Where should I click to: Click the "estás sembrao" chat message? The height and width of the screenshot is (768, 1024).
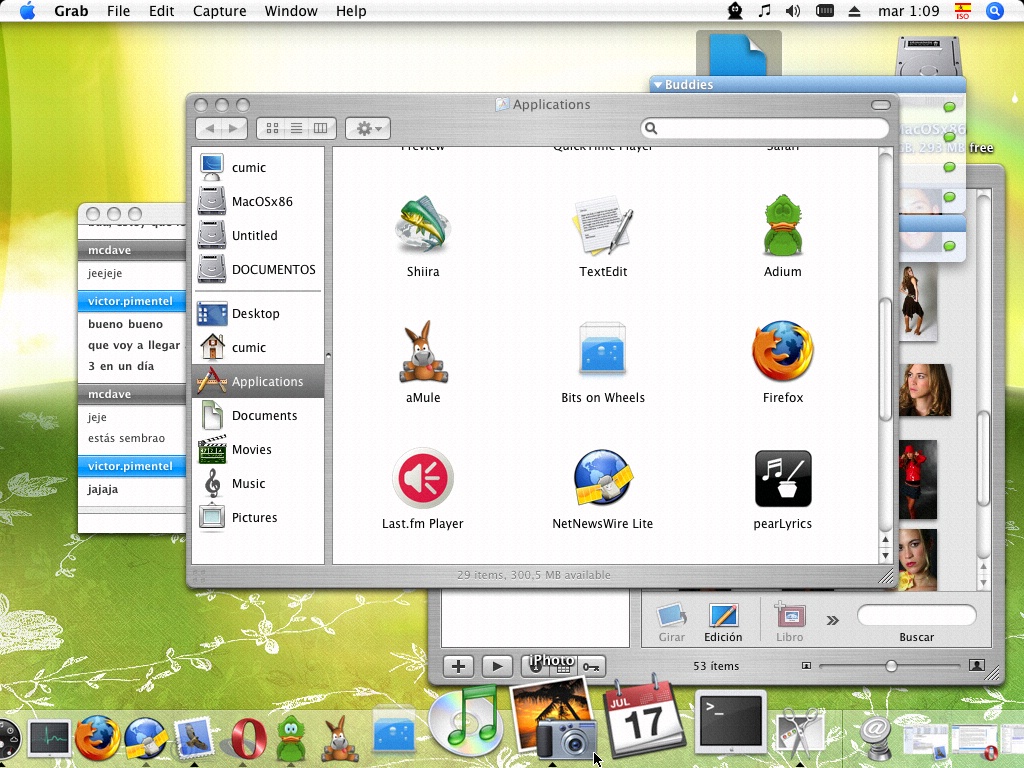[127, 438]
